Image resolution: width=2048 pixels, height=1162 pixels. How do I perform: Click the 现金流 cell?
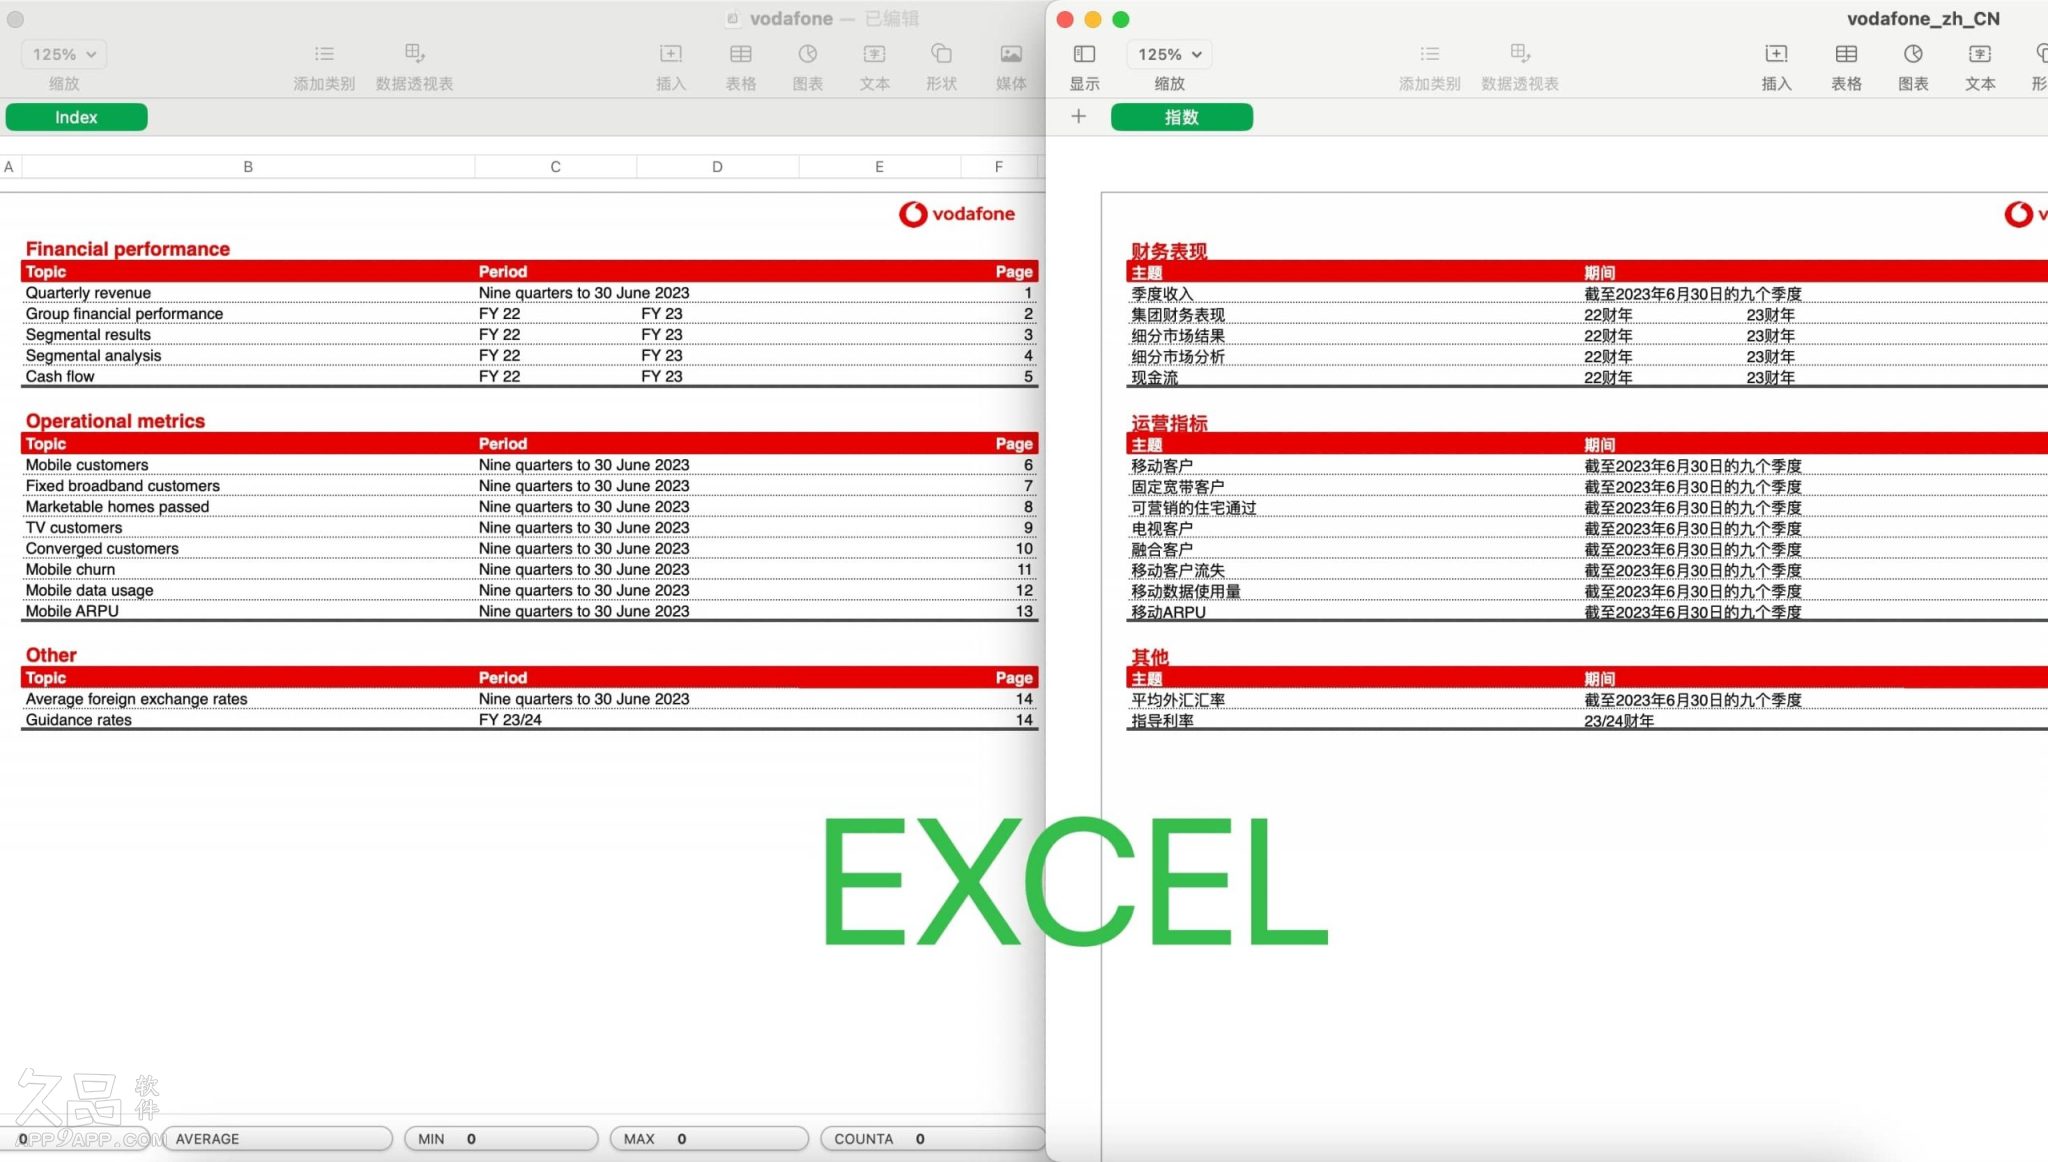click(x=1154, y=378)
